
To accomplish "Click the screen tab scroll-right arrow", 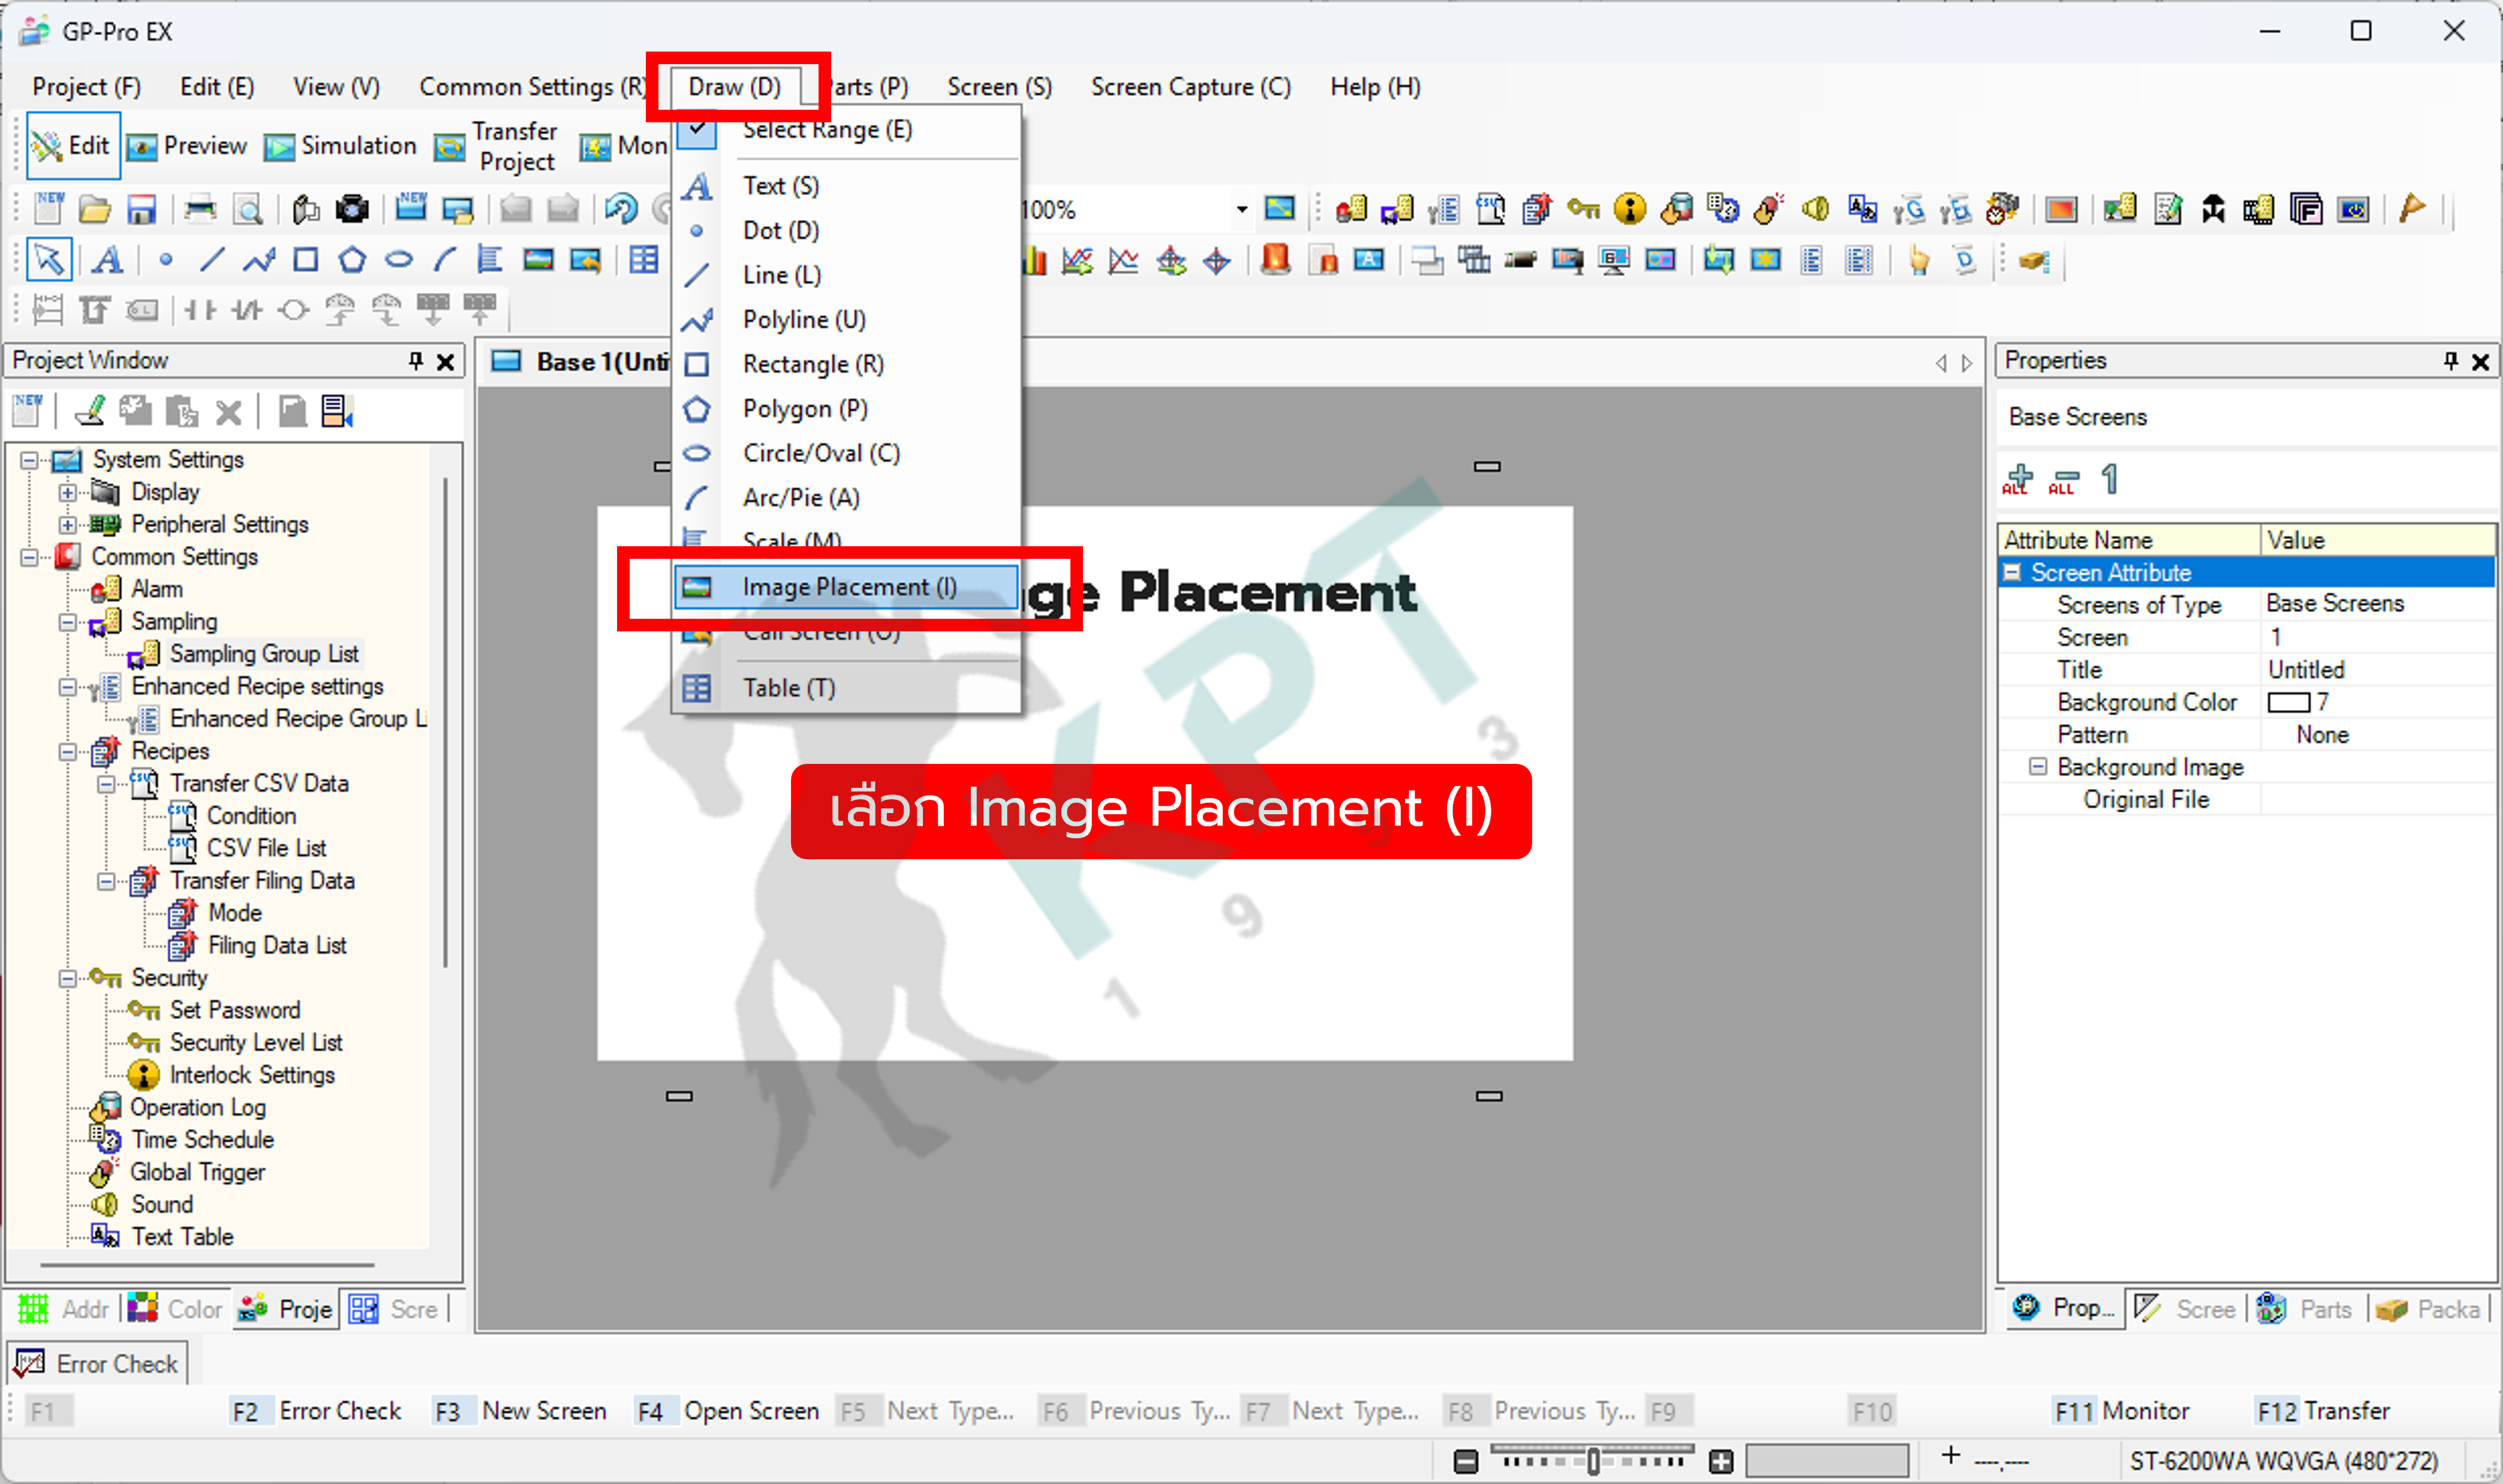I will [1967, 363].
